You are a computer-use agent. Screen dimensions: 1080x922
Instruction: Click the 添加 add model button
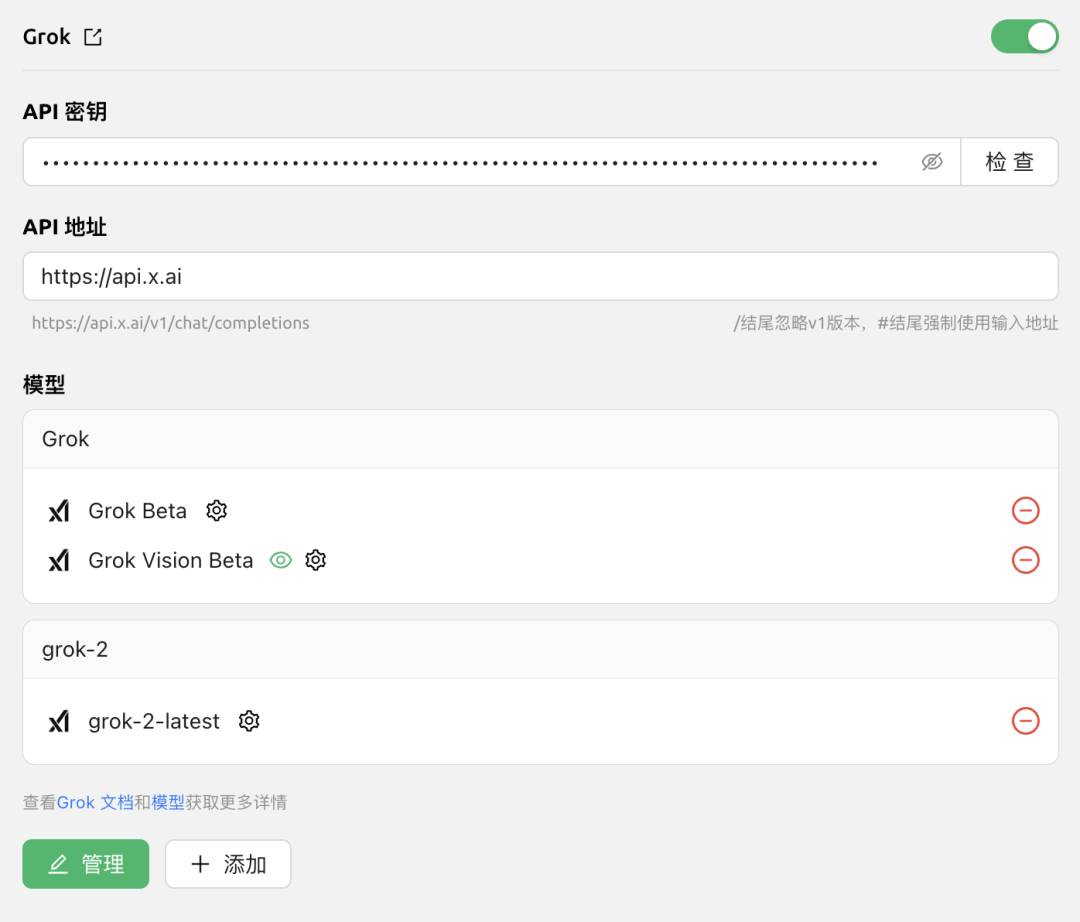[228, 864]
